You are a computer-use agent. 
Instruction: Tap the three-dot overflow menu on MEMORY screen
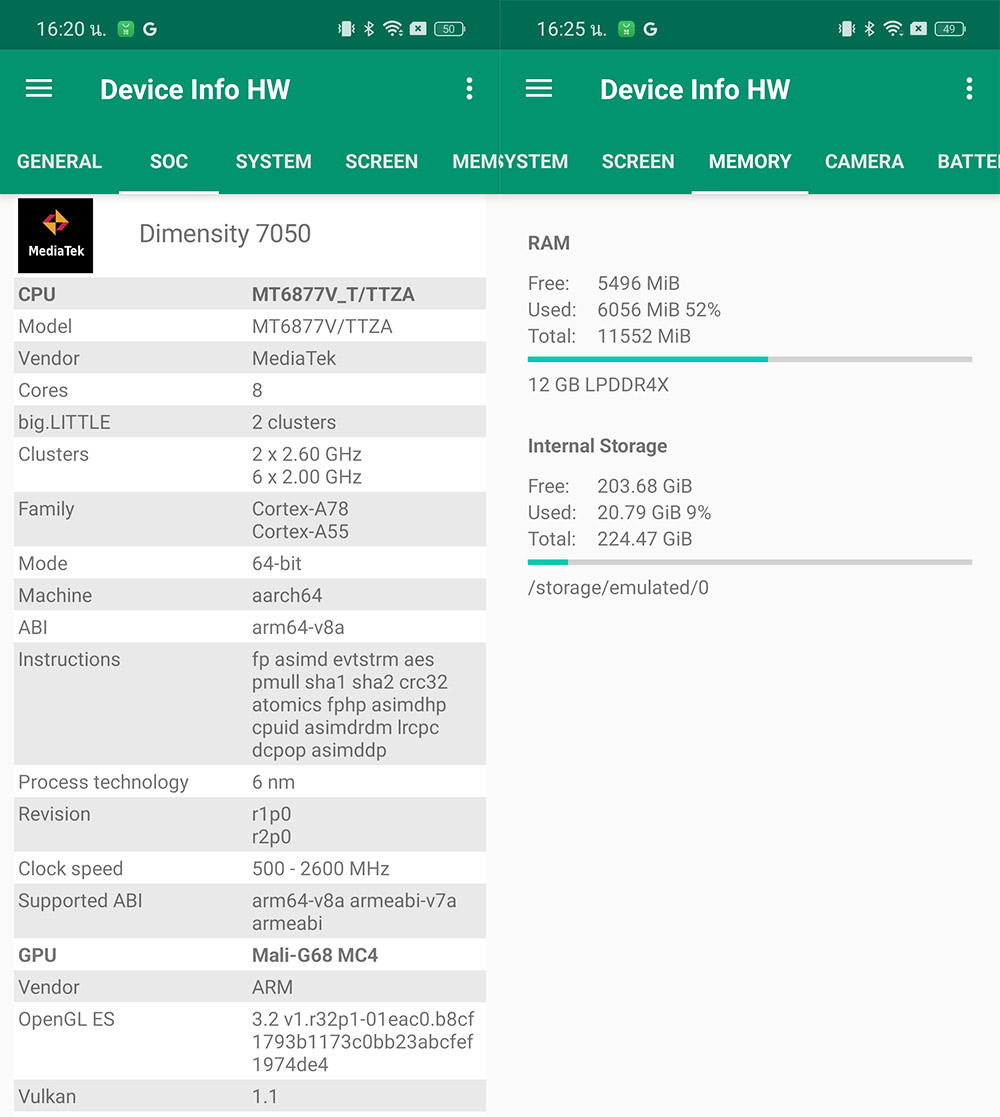969,89
